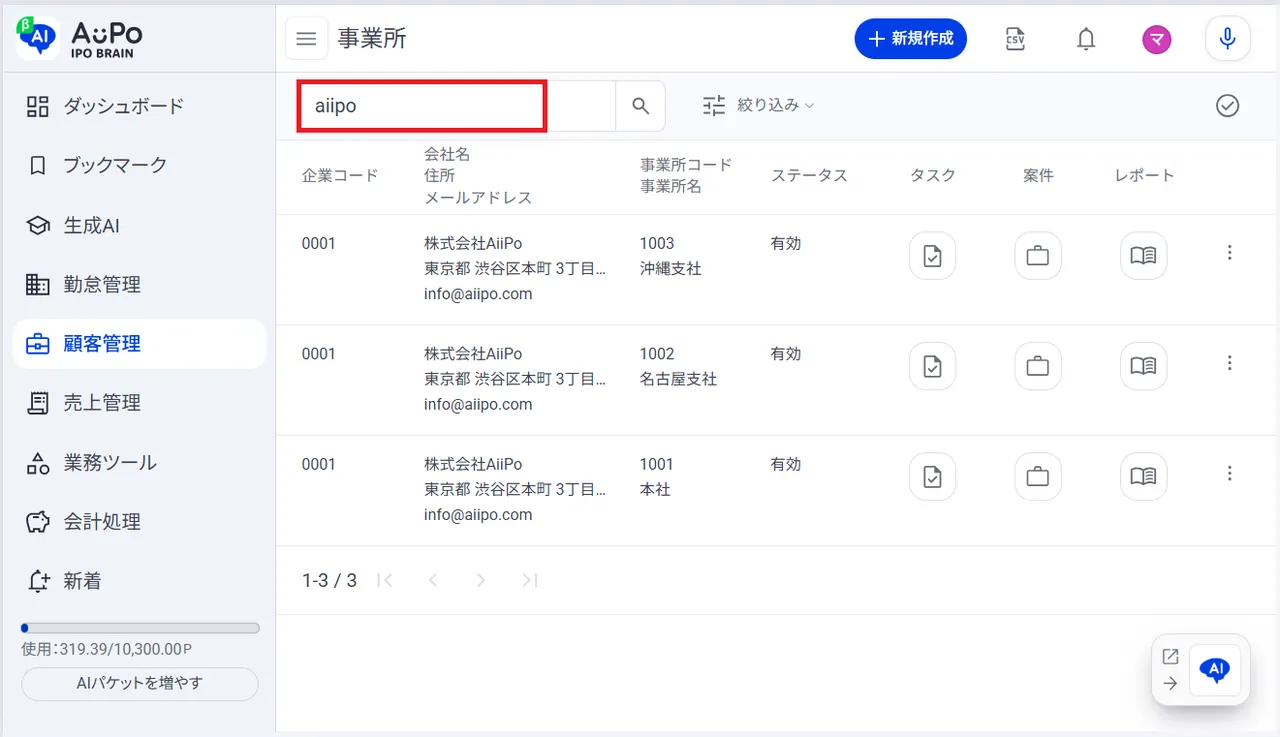Screen dimensions: 1280x737
Task: Click 名古屋支社 office name text
Action: click(x=679, y=379)
